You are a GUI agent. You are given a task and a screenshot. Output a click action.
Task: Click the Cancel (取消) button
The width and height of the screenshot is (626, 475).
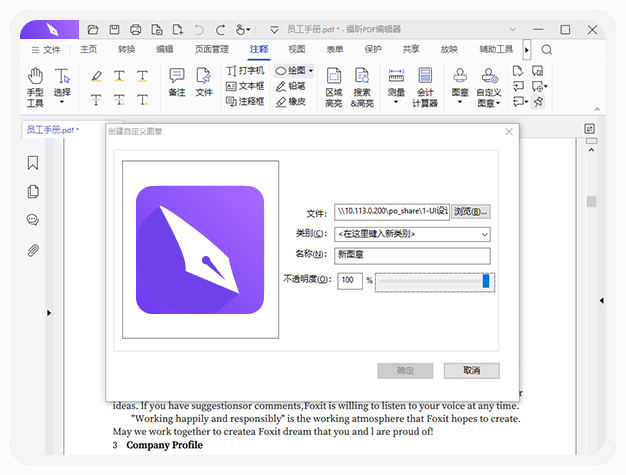[471, 370]
